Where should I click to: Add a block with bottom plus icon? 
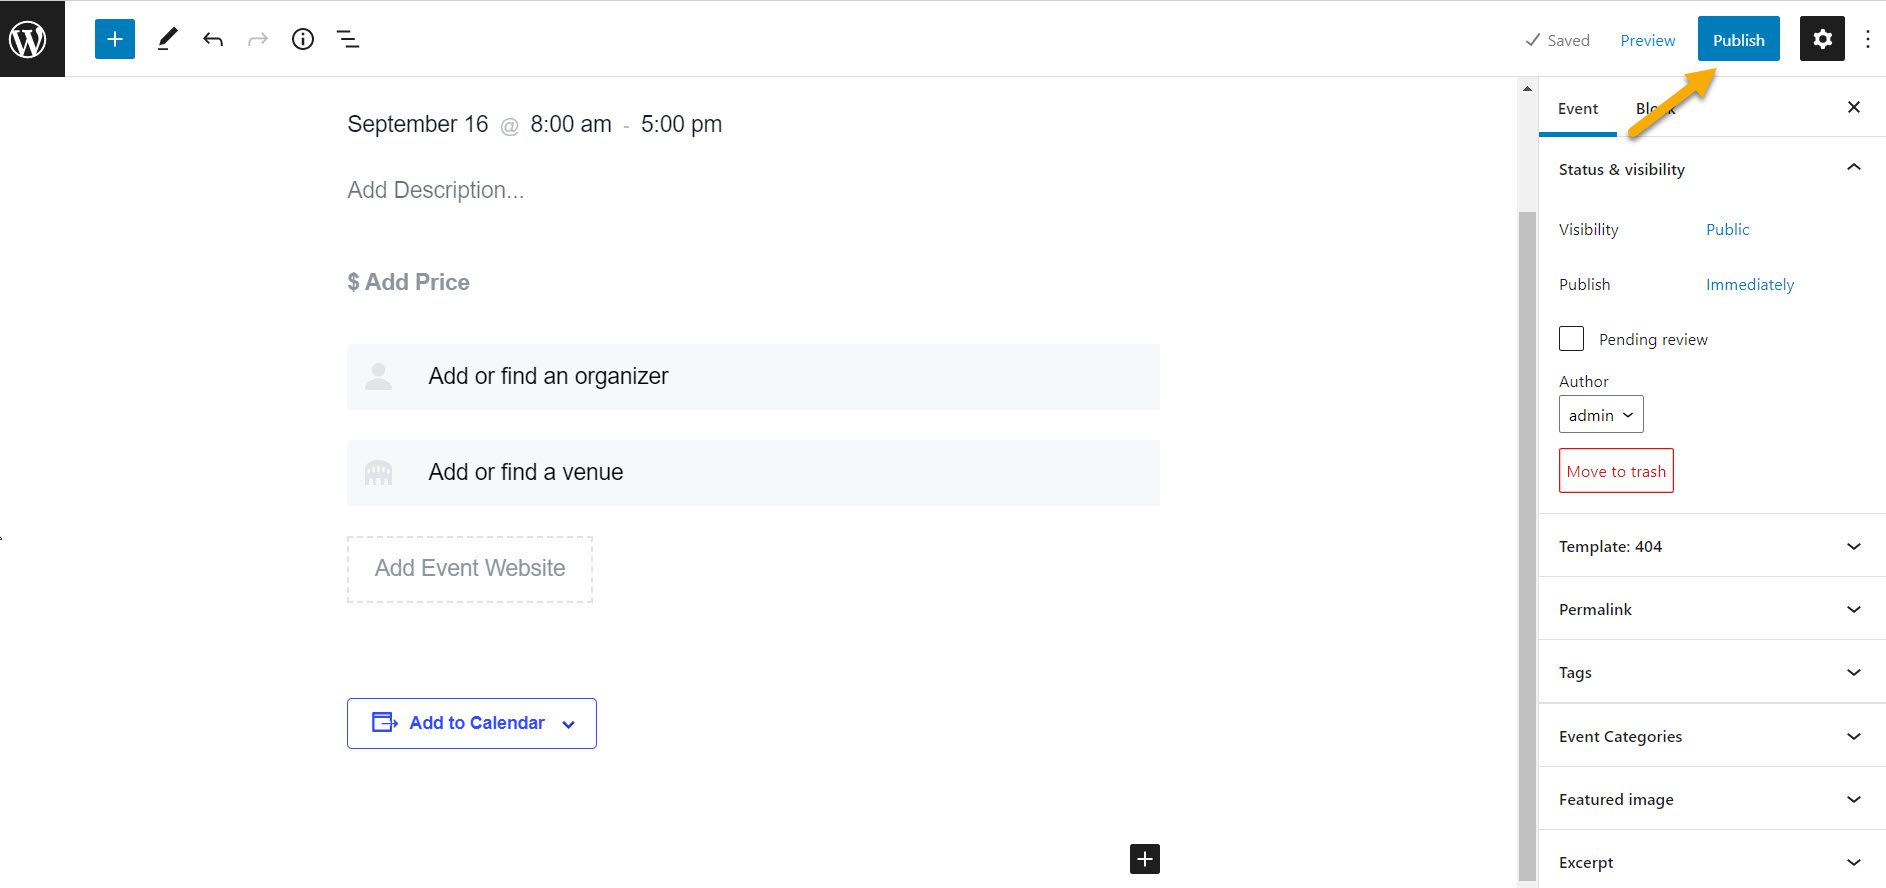[1144, 858]
